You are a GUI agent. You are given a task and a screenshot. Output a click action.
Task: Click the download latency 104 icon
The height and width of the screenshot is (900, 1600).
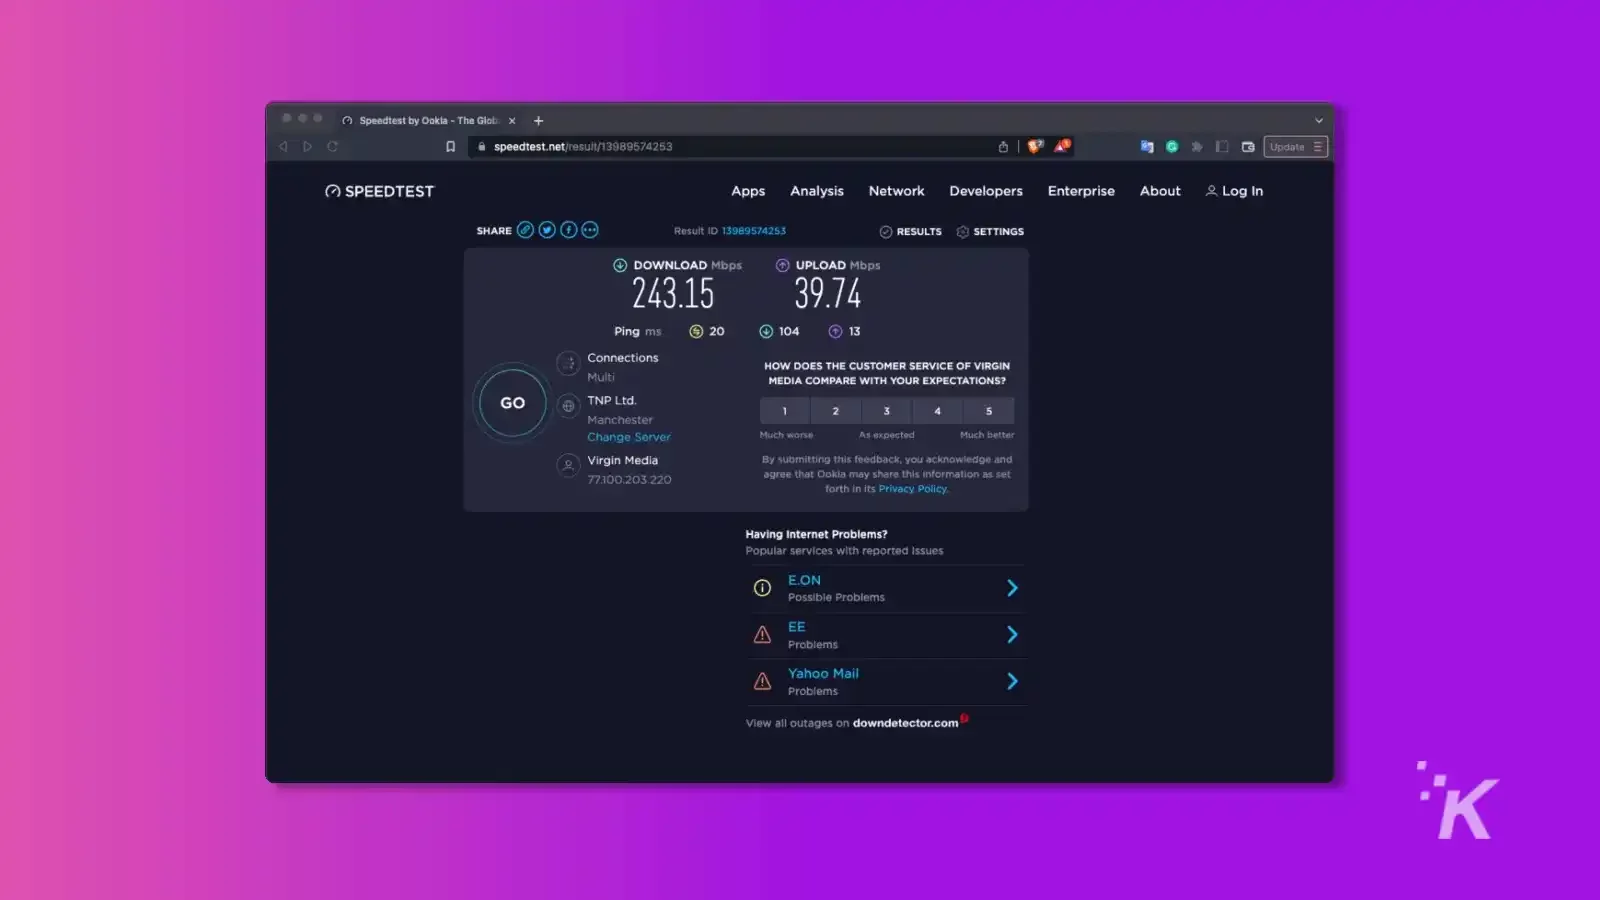pyautogui.click(x=766, y=331)
